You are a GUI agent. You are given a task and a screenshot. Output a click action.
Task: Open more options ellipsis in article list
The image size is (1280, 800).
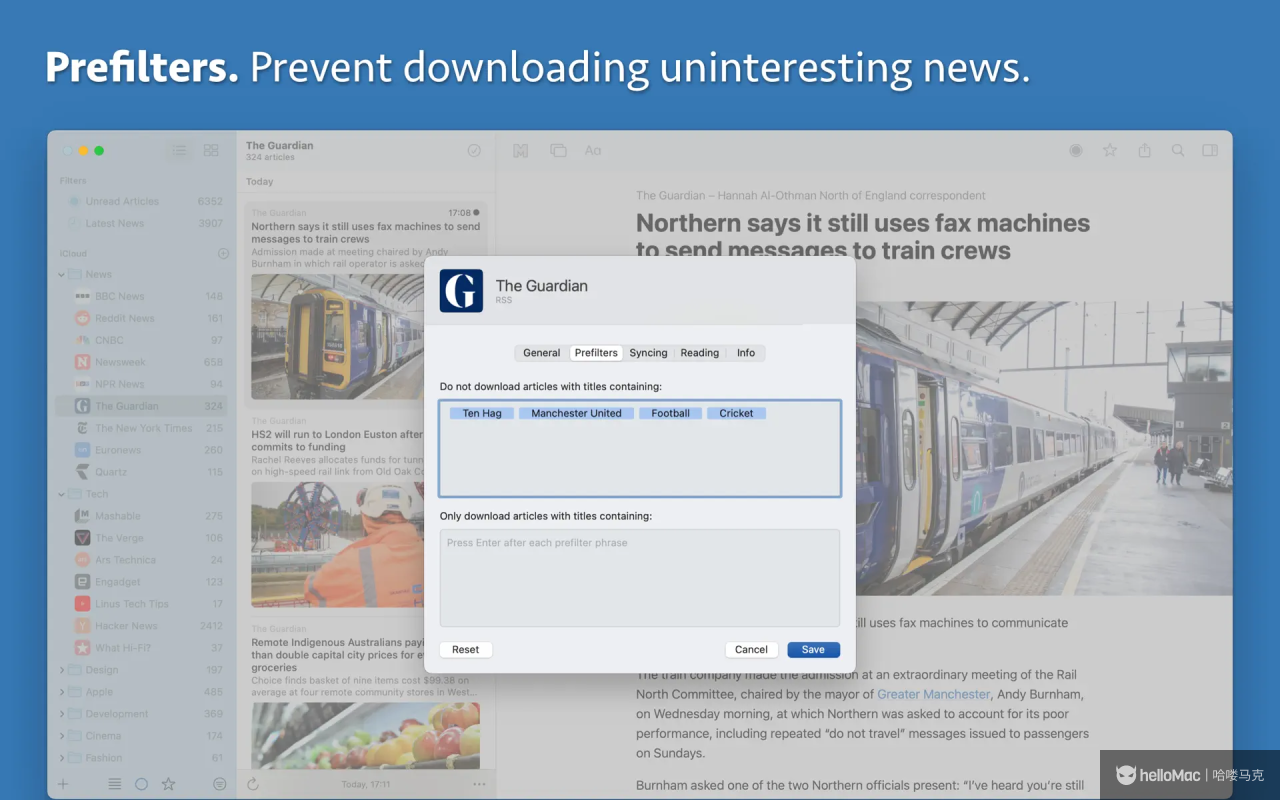coord(479,784)
